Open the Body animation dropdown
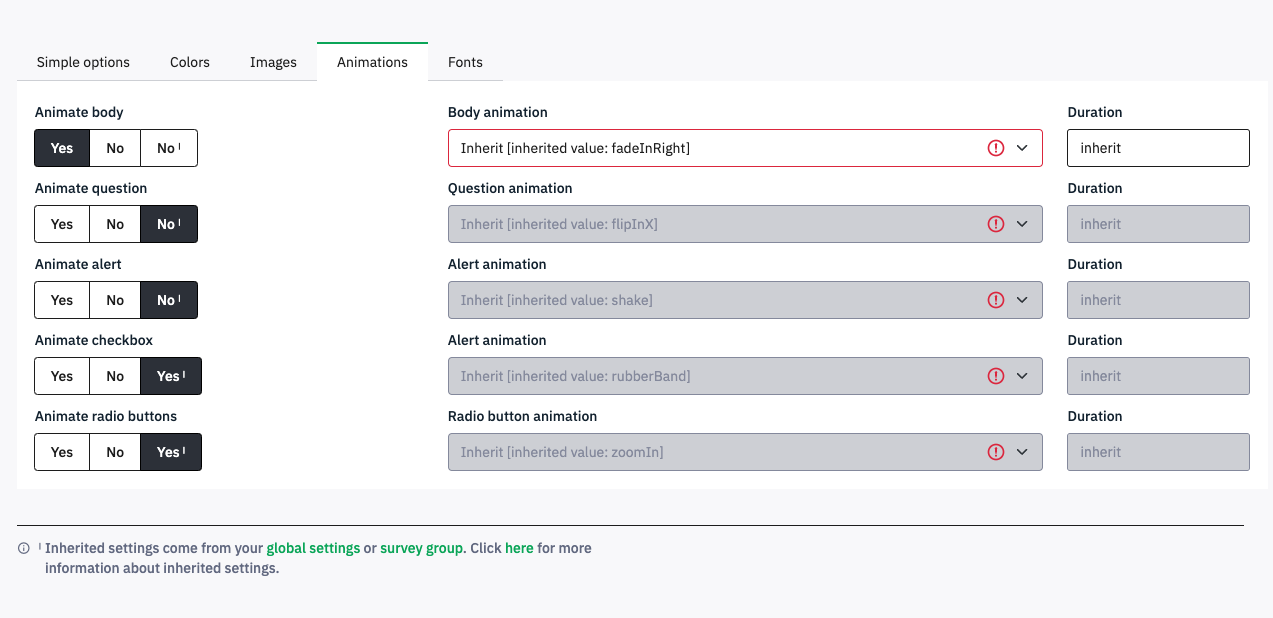 click(x=1022, y=148)
